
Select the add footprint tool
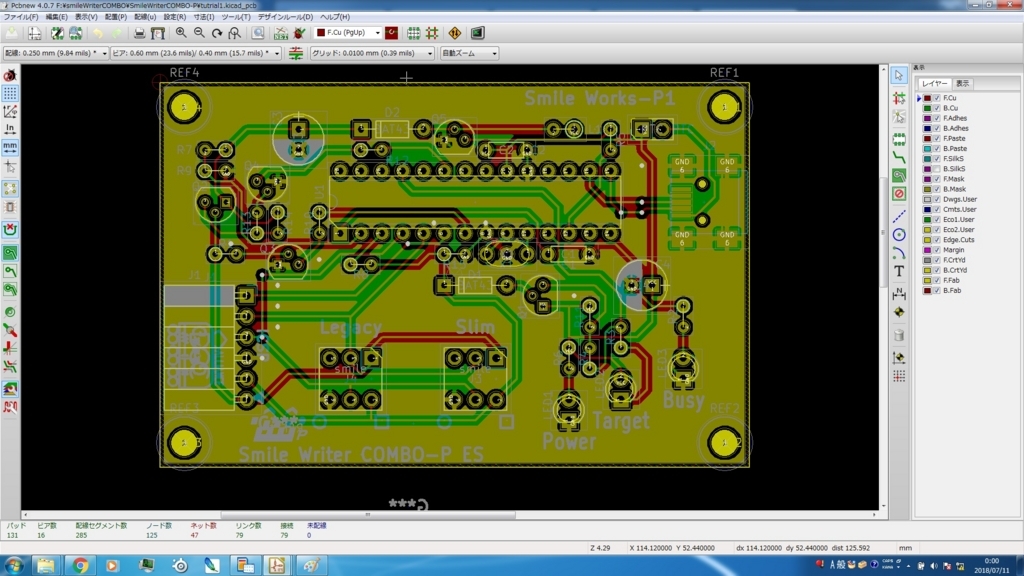[x=899, y=140]
